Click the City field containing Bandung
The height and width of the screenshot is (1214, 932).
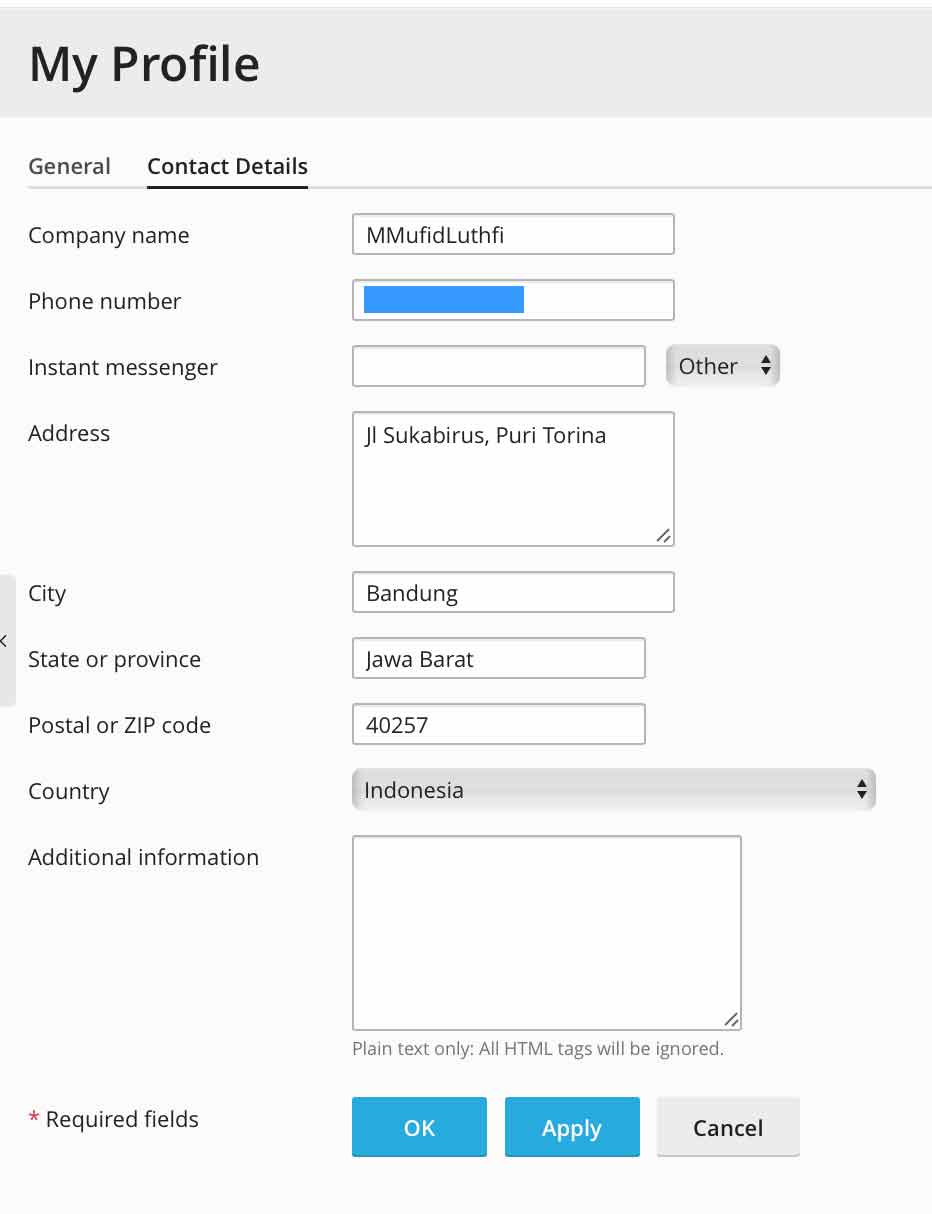point(512,591)
